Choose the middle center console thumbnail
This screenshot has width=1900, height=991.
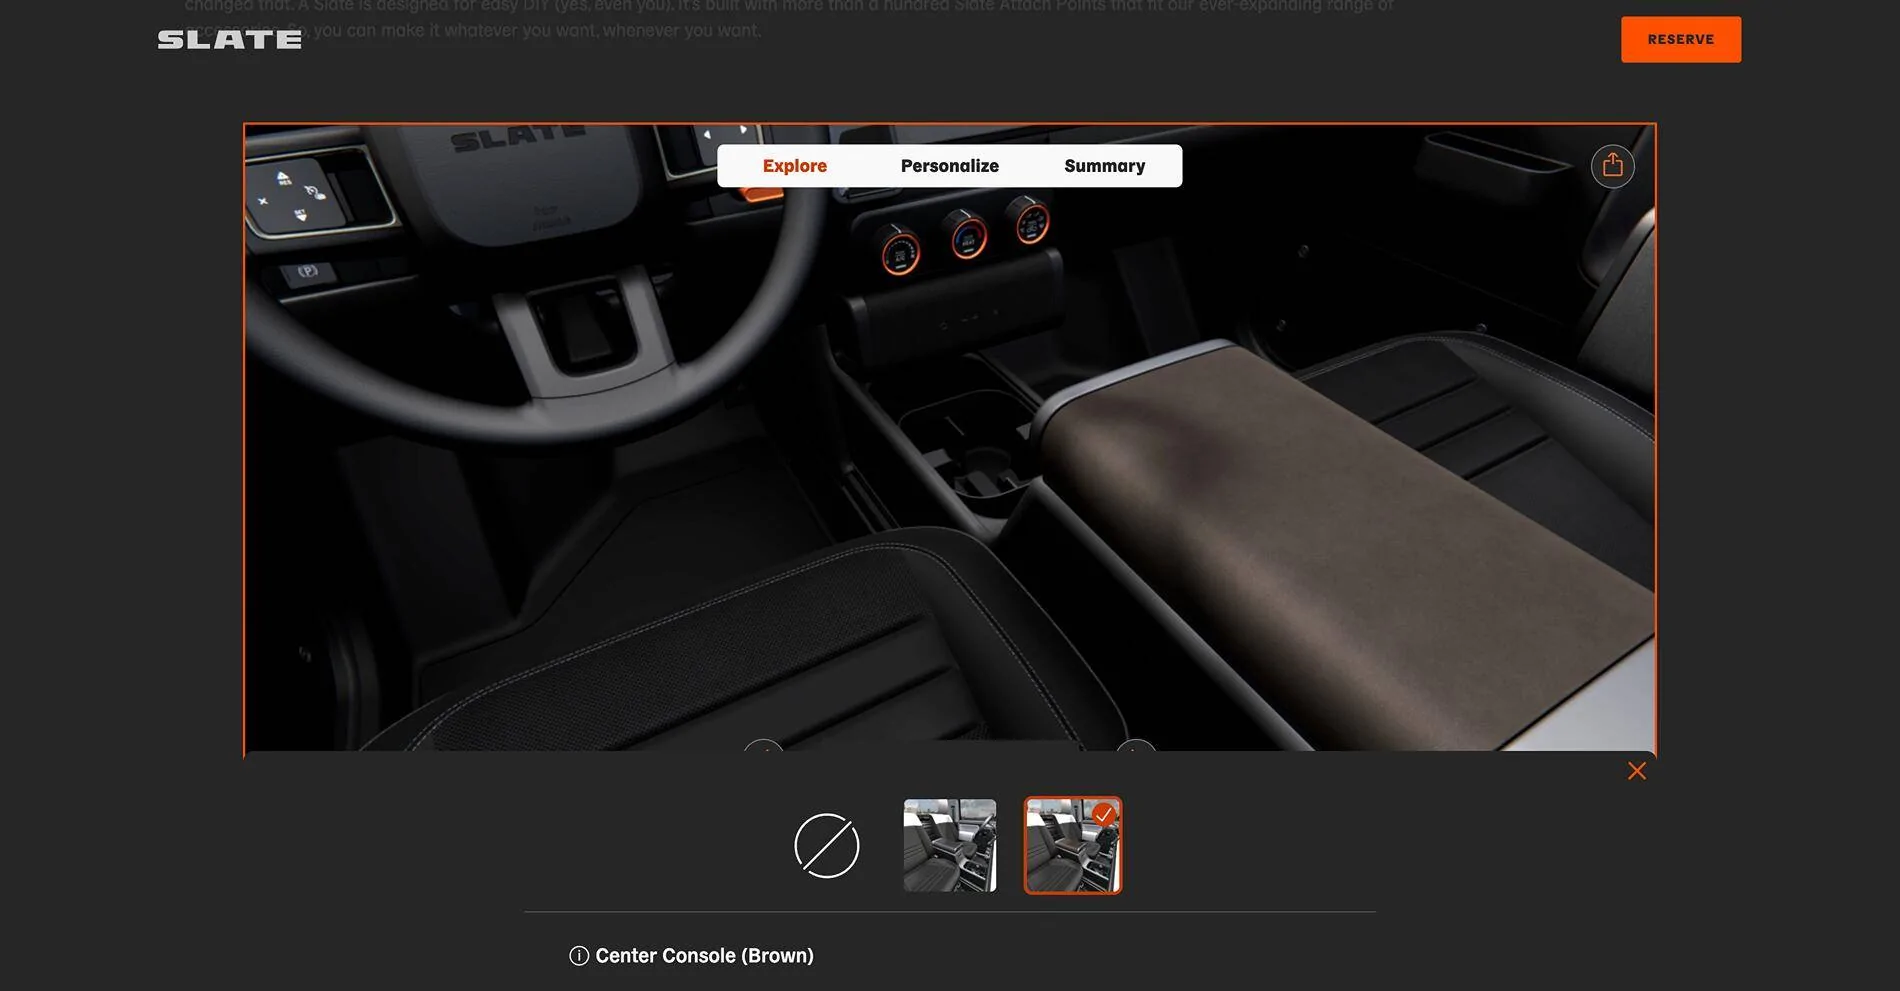click(x=949, y=845)
